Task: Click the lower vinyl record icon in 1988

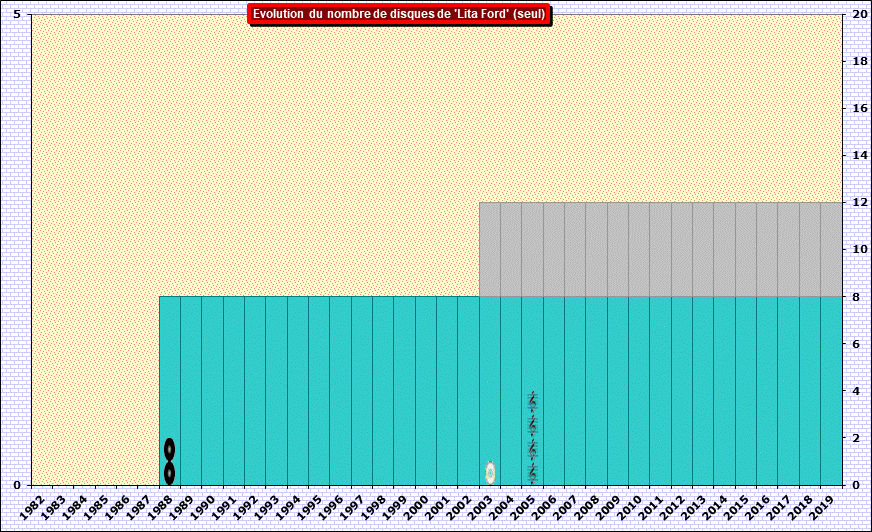Action: (x=170, y=472)
